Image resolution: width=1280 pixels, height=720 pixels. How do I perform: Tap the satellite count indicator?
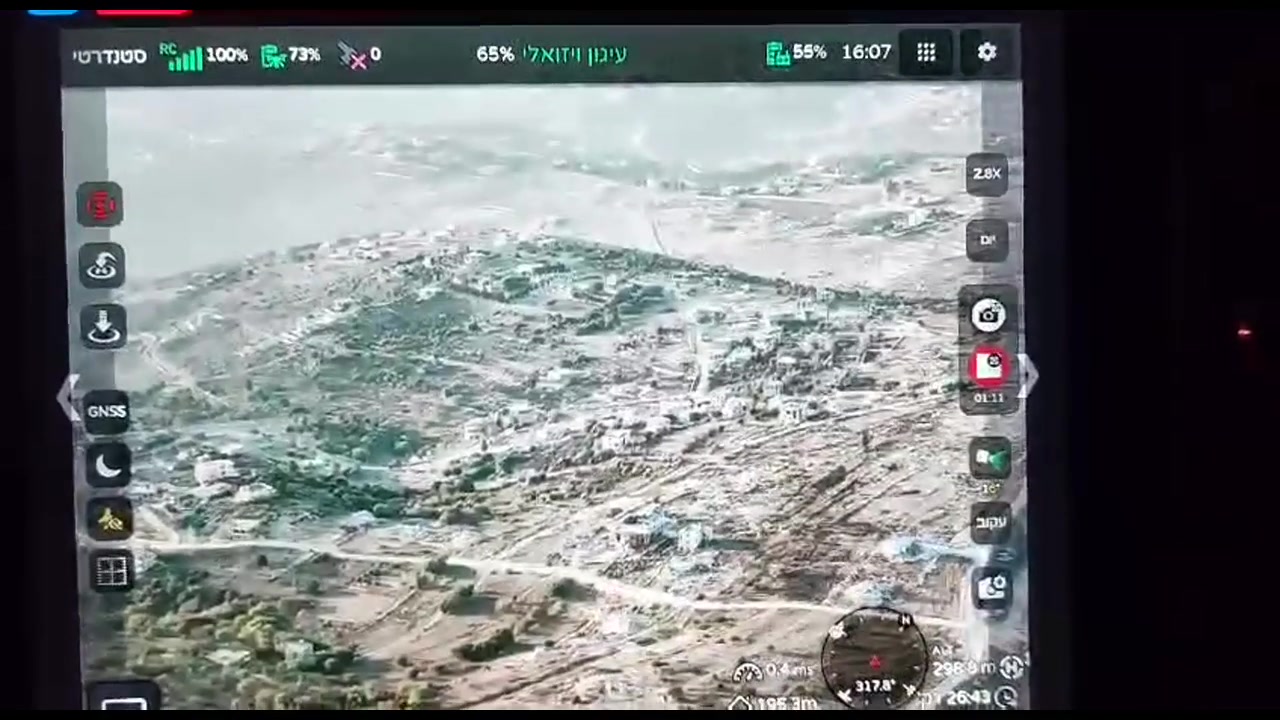click(360, 55)
